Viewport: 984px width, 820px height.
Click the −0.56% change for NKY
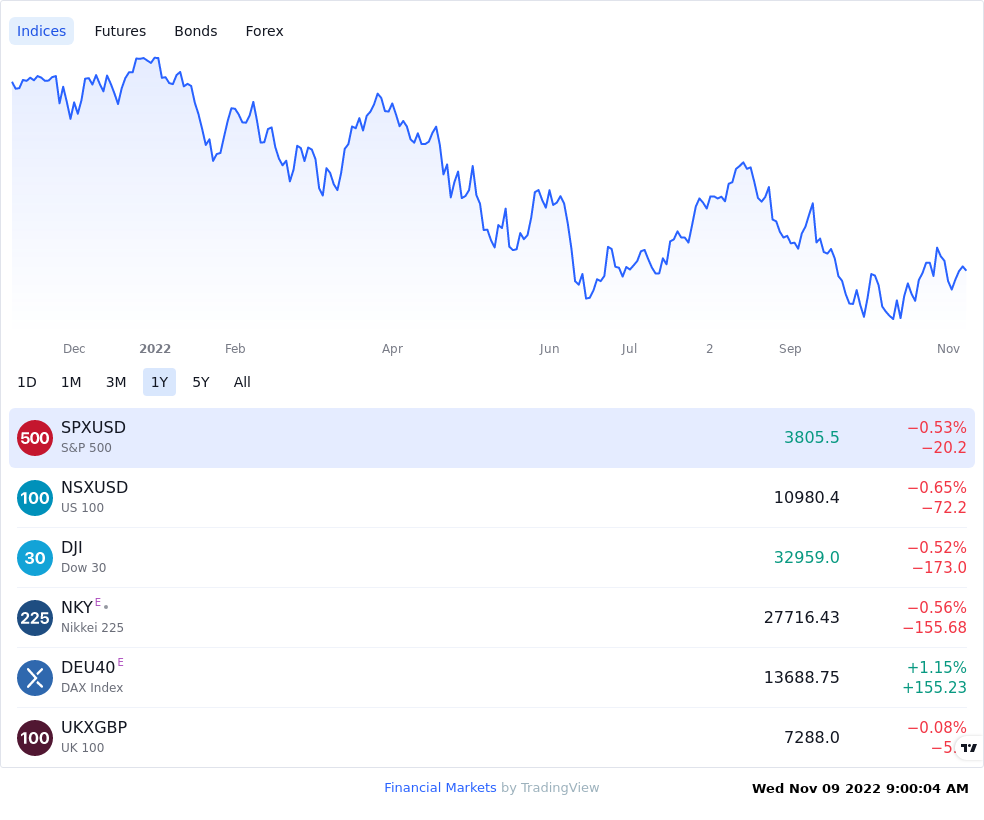pos(936,607)
